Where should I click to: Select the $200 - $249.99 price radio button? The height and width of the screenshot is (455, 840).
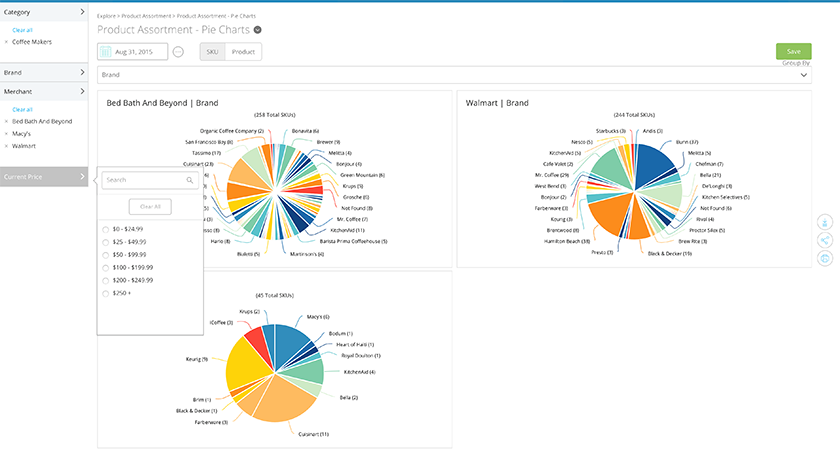tap(106, 281)
